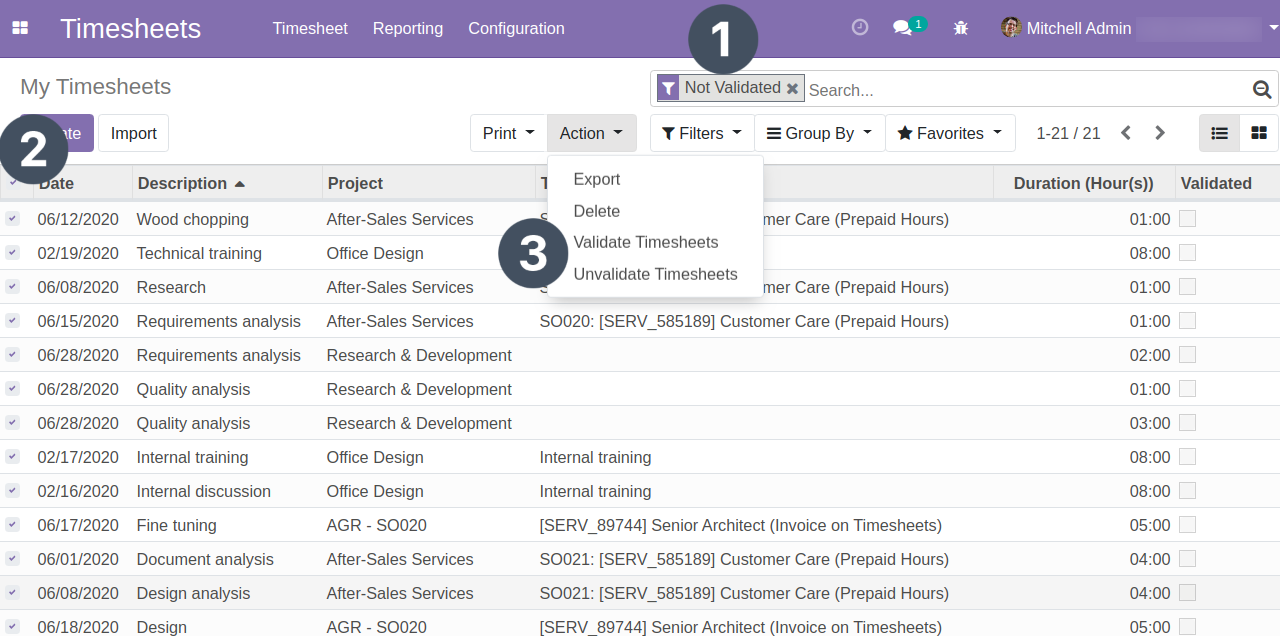Click AGR - SO020 in Fine tuning row
This screenshot has width=1280, height=636.
coord(377,525)
